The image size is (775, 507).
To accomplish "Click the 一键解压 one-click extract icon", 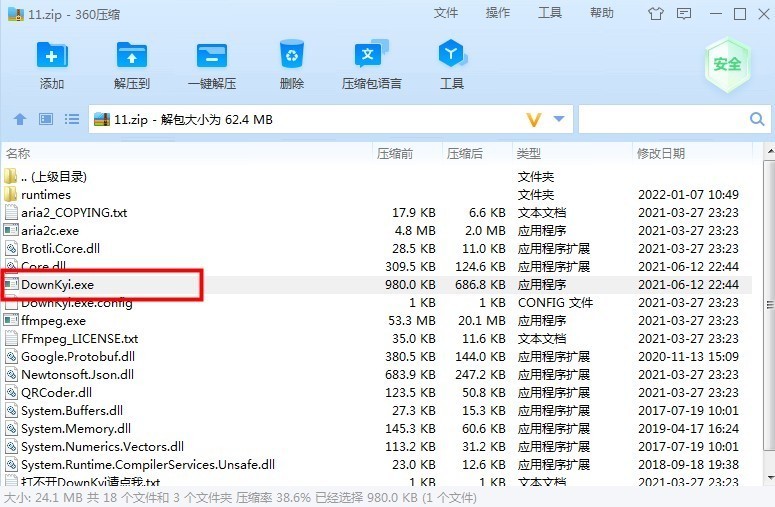I will 212,55.
